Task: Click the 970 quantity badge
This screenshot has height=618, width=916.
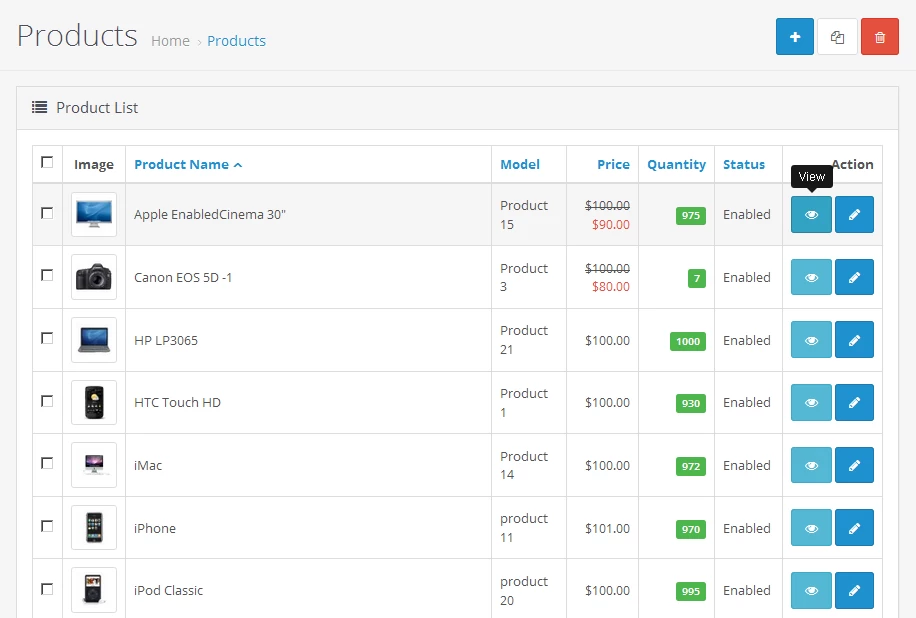Action: coord(691,529)
